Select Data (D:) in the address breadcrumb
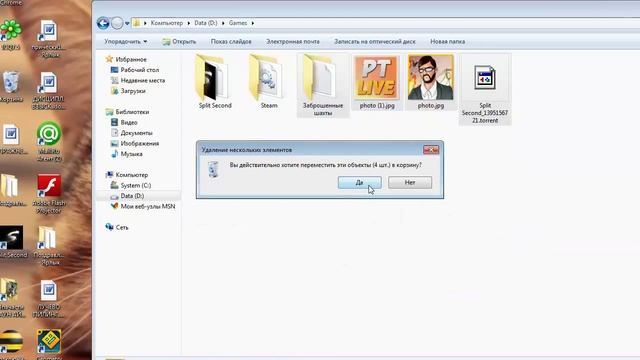Screen dimensions: 640x360 pos(206,23)
